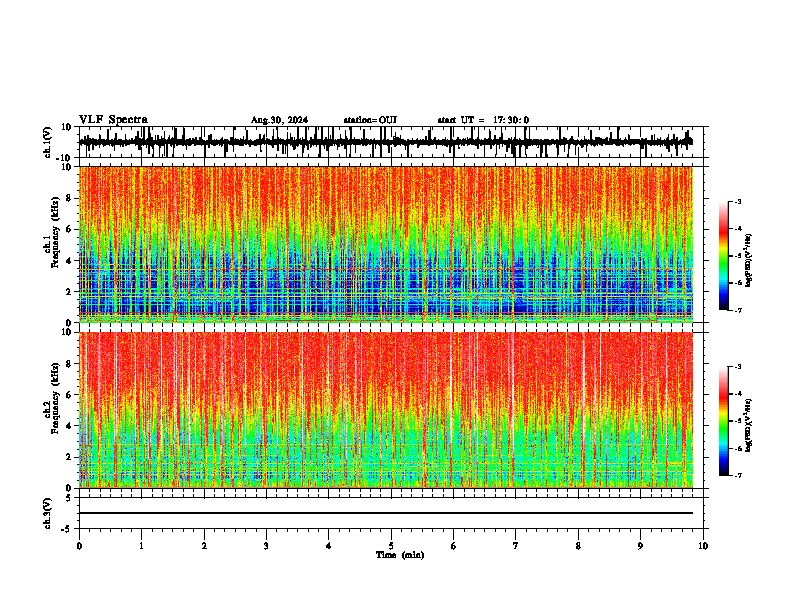Click the ch.1 colorbar '-3' tick label
This screenshot has width=792, height=612.
[x=737, y=201]
